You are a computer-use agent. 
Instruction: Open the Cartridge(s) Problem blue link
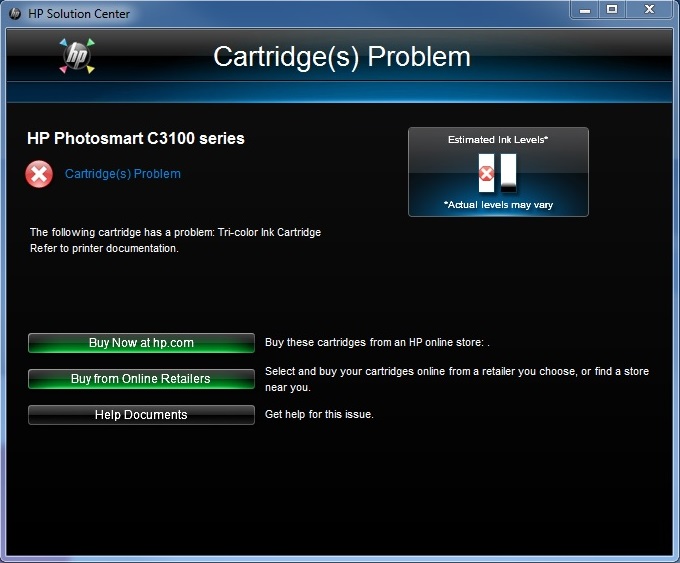click(123, 174)
